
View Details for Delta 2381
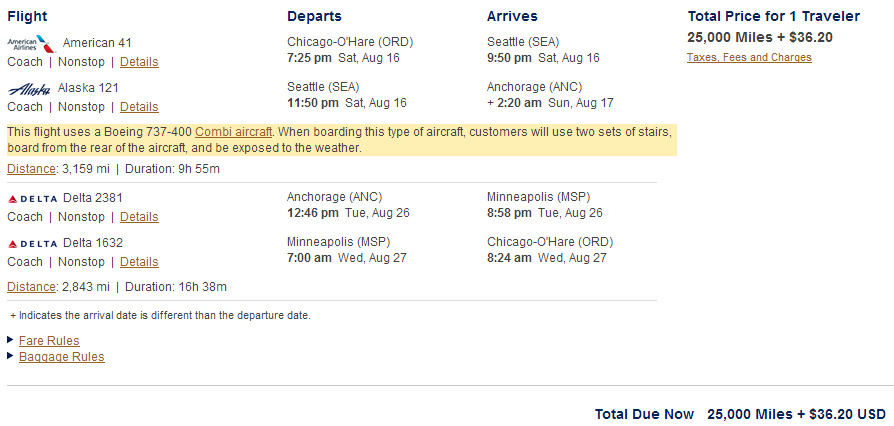coord(139,217)
